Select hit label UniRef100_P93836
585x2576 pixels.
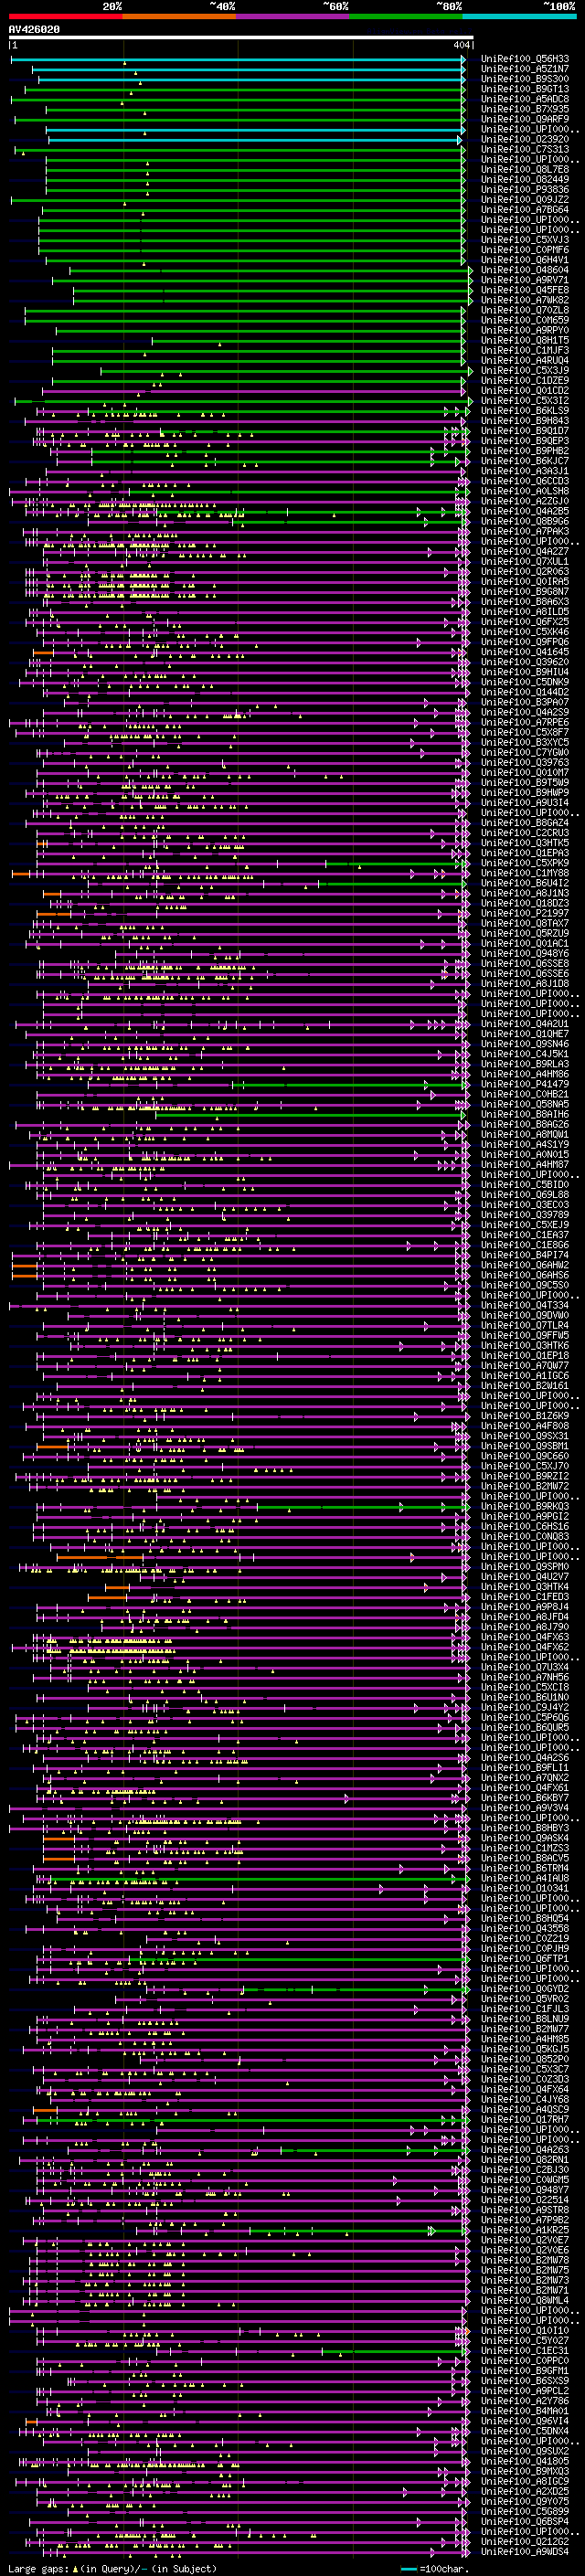coord(525,190)
